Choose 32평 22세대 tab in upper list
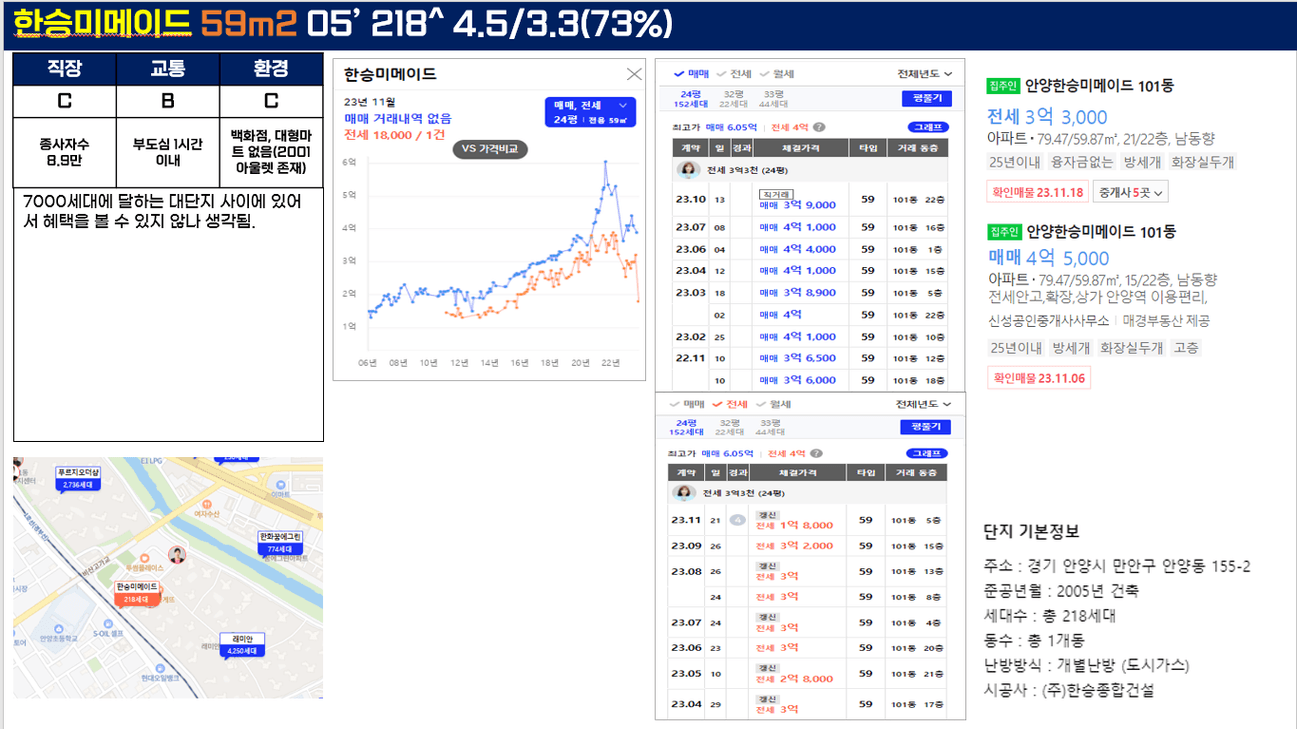The width and height of the screenshot is (1297, 729). coord(733,98)
